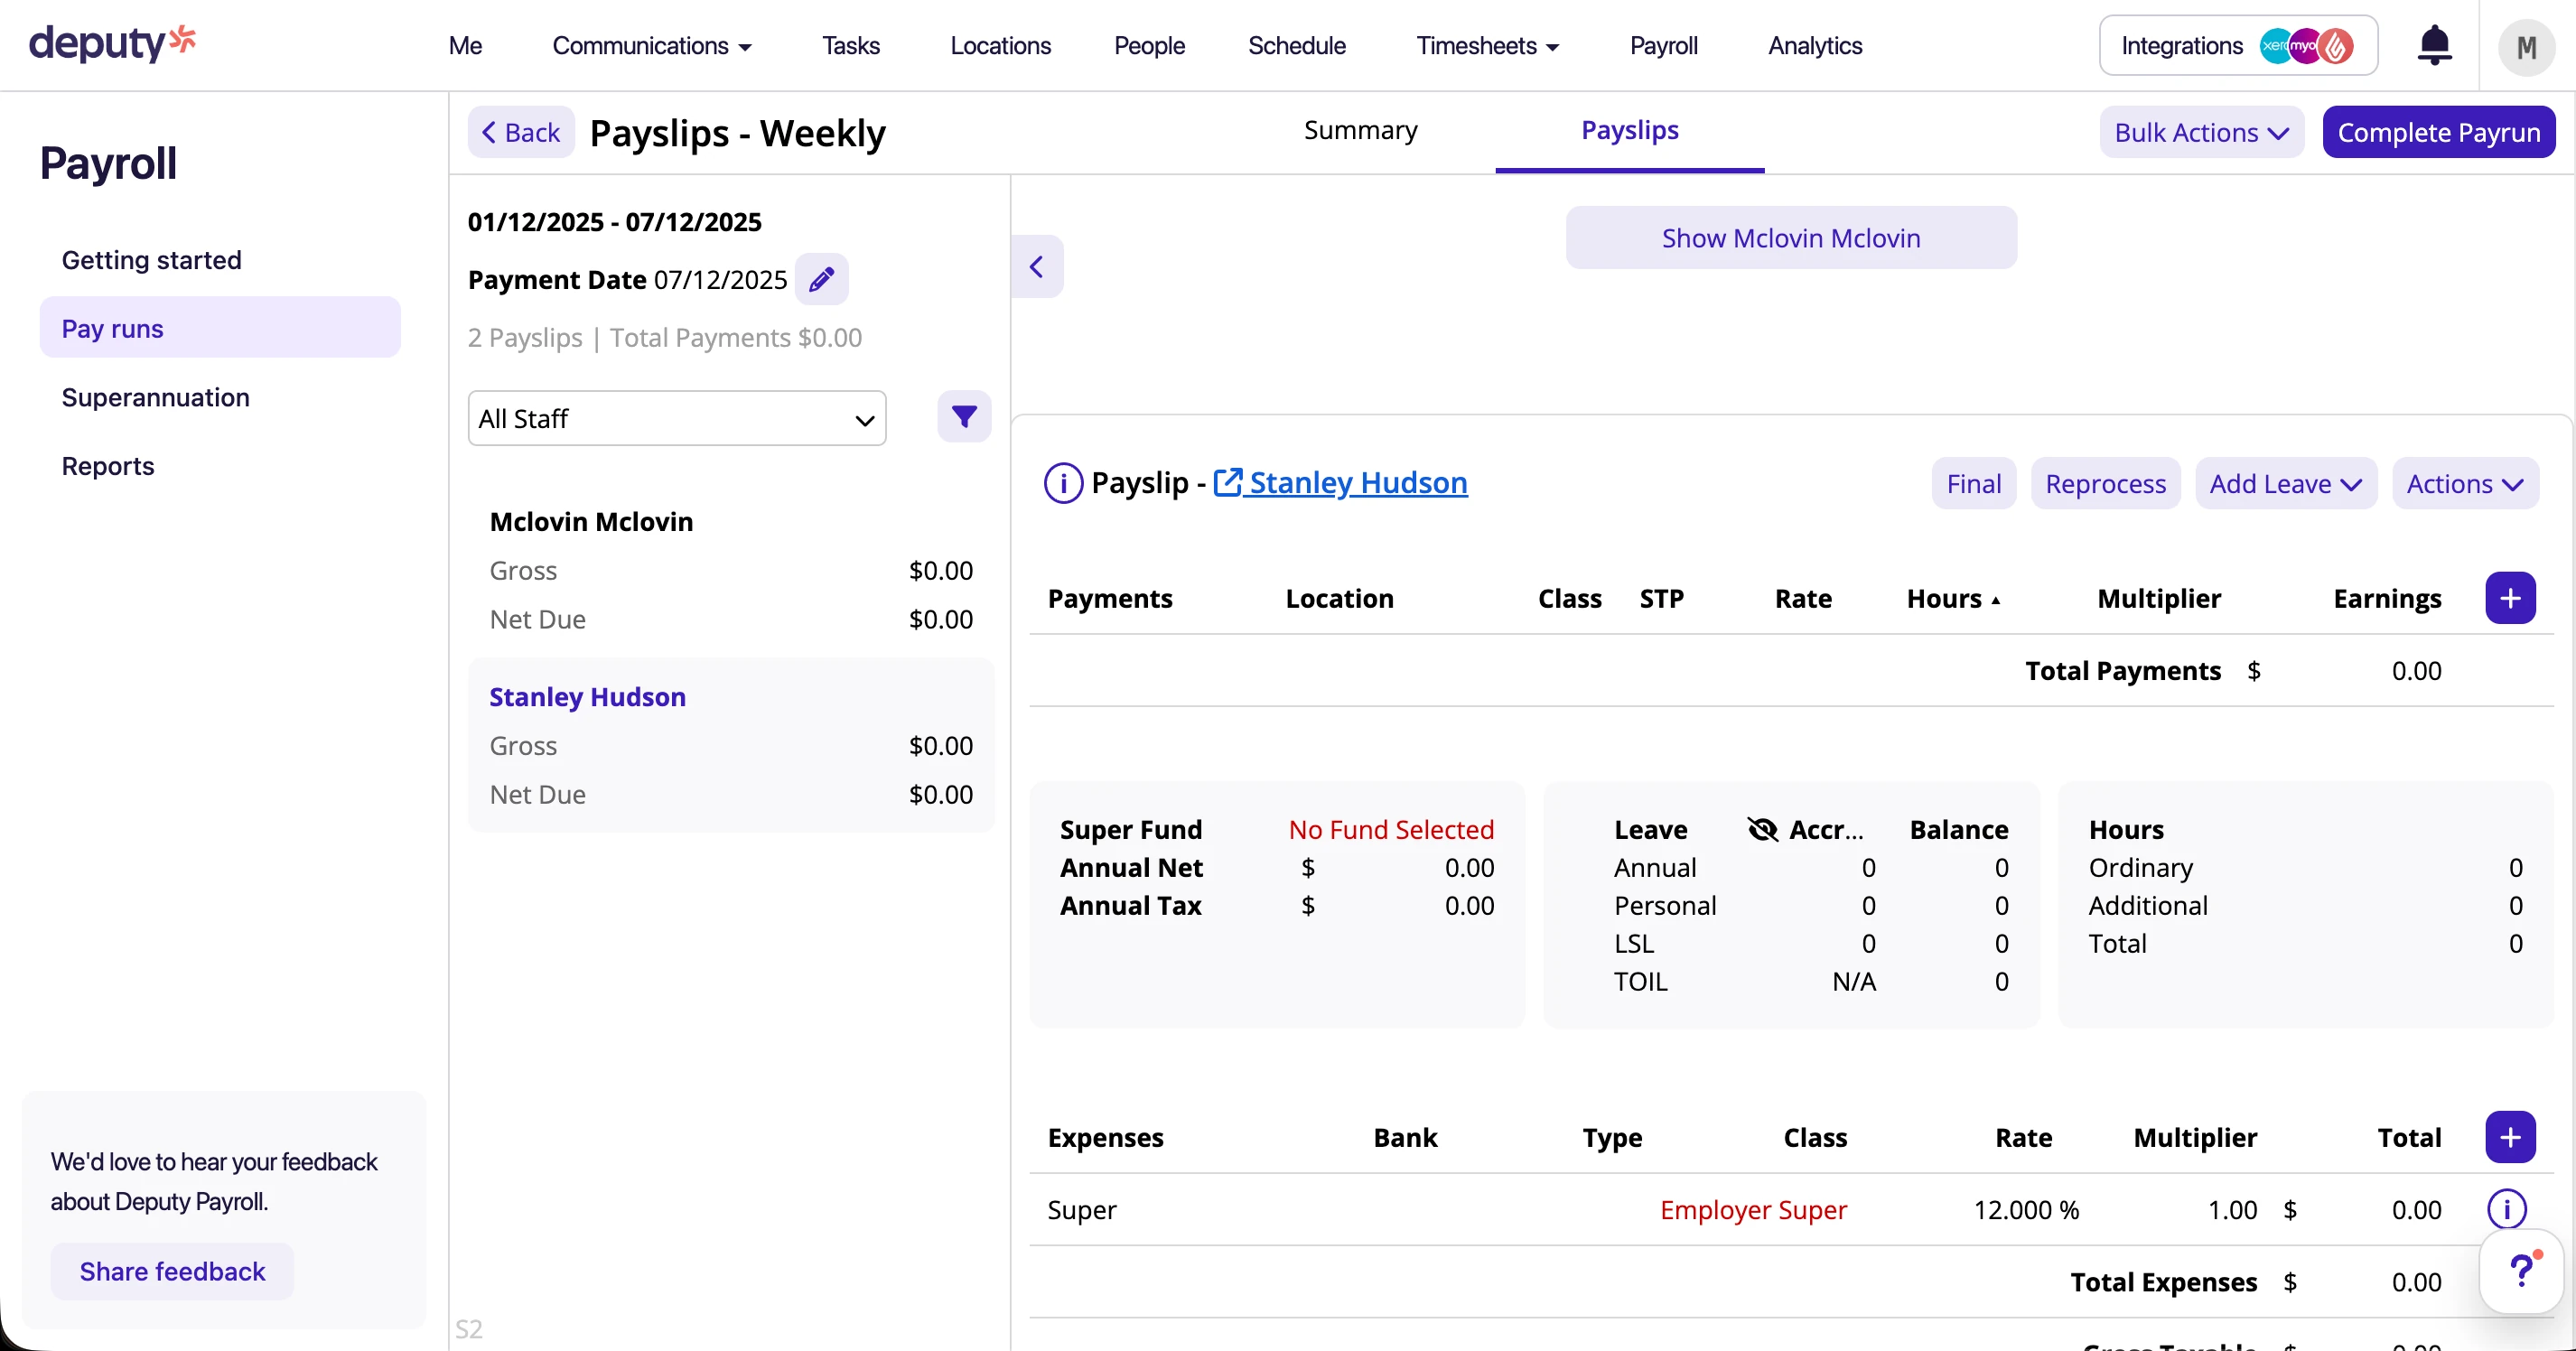Viewport: 2576px width, 1351px height.
Task: Click the Deputy logo
Action: click(x=112, y=44)
